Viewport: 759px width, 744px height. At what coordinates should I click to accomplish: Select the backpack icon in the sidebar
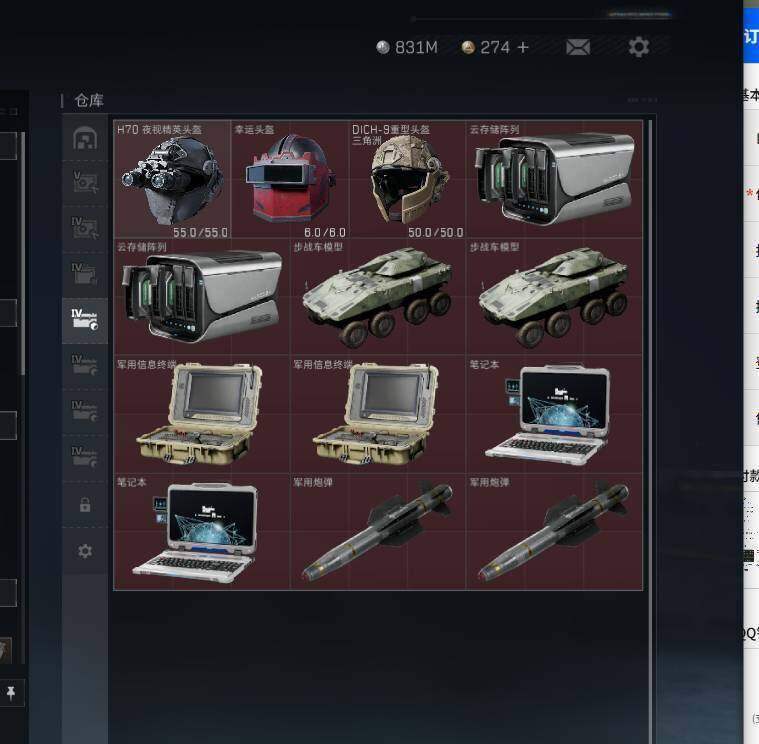pos(85,138)
